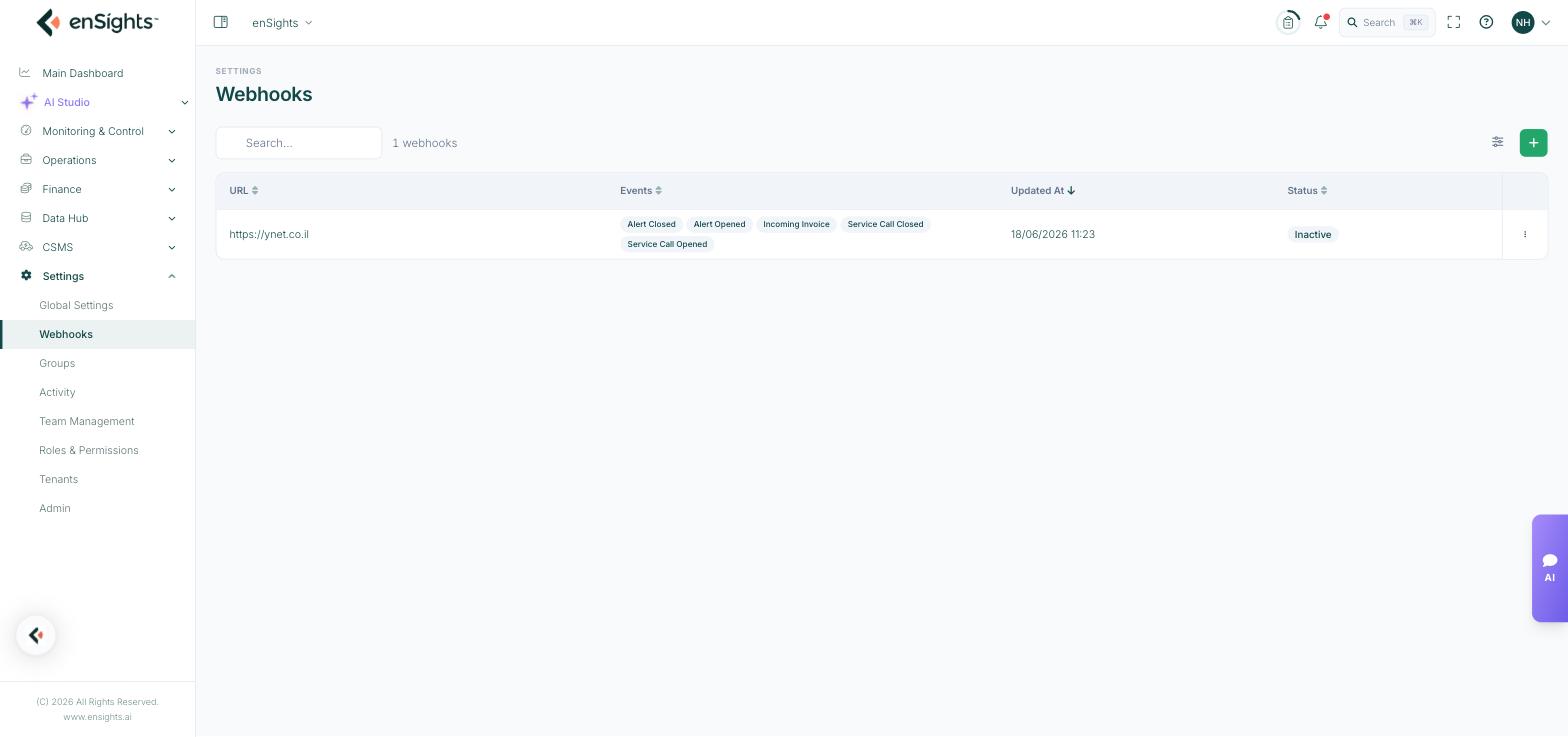
Task: Expand the Finance section
Action: [x=172, y=189]
